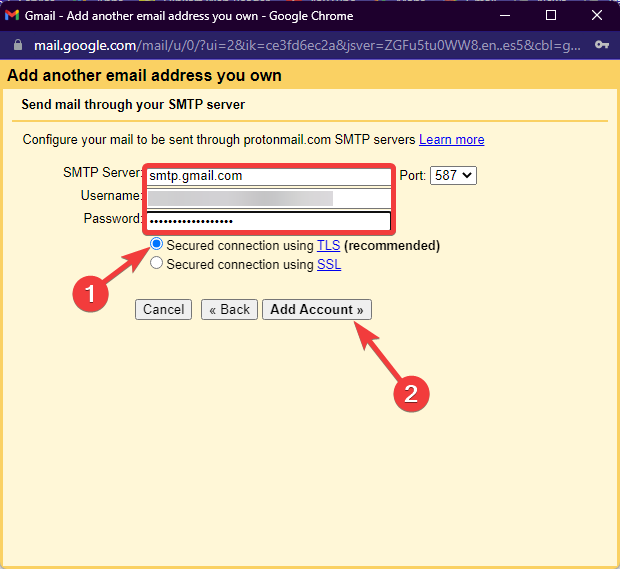
Task: Click the mail.google.com address bar URL
Action: (307, 45)
